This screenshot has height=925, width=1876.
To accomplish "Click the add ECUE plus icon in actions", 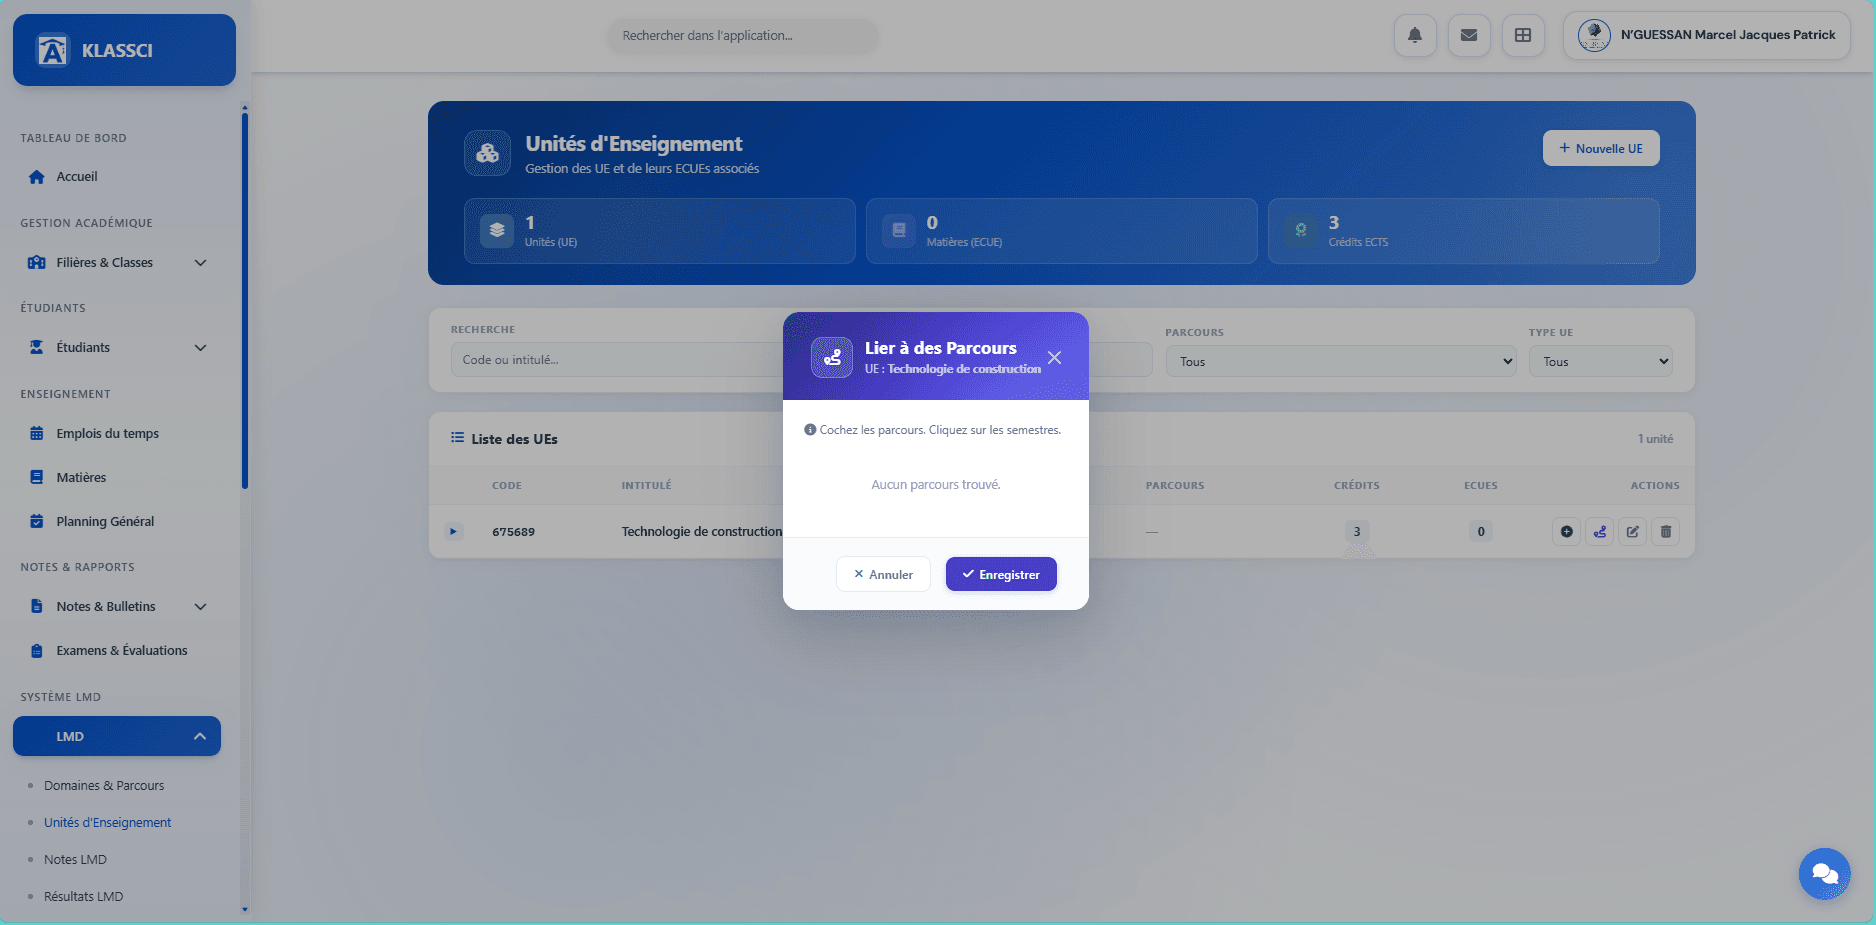I will (x=1567, y=532).
